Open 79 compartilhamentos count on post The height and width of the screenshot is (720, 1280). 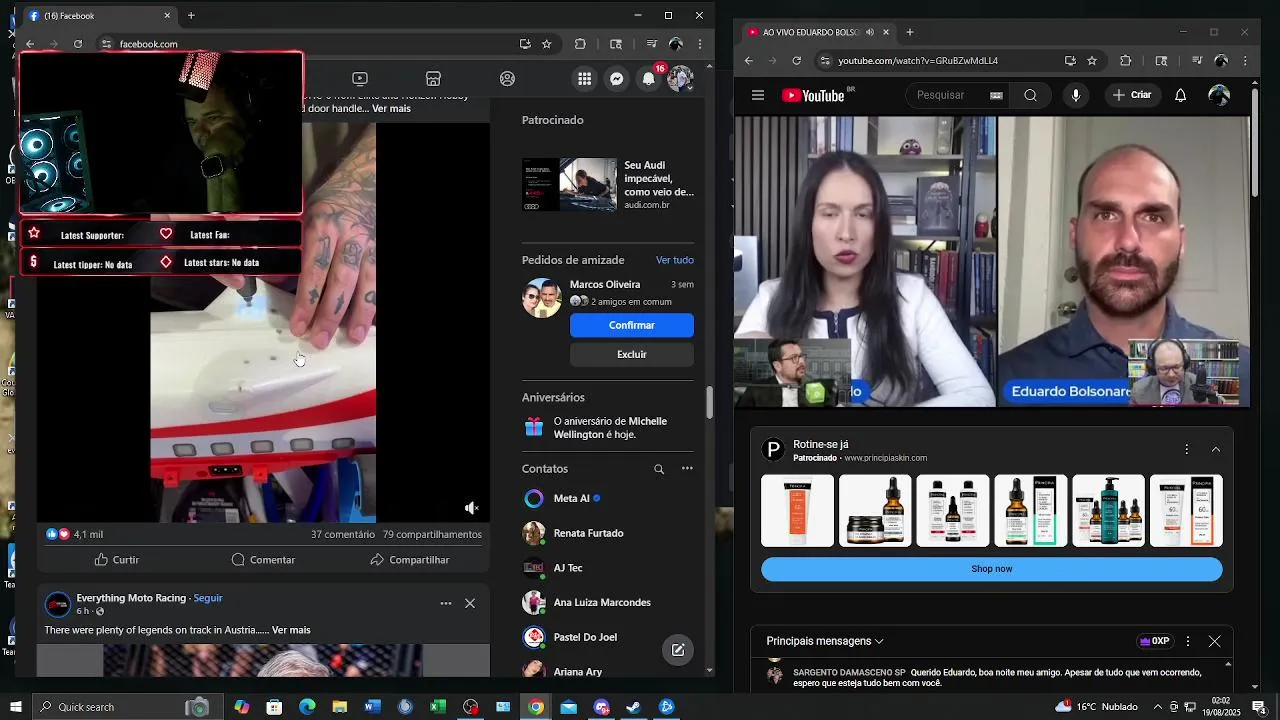click(432, 534)
